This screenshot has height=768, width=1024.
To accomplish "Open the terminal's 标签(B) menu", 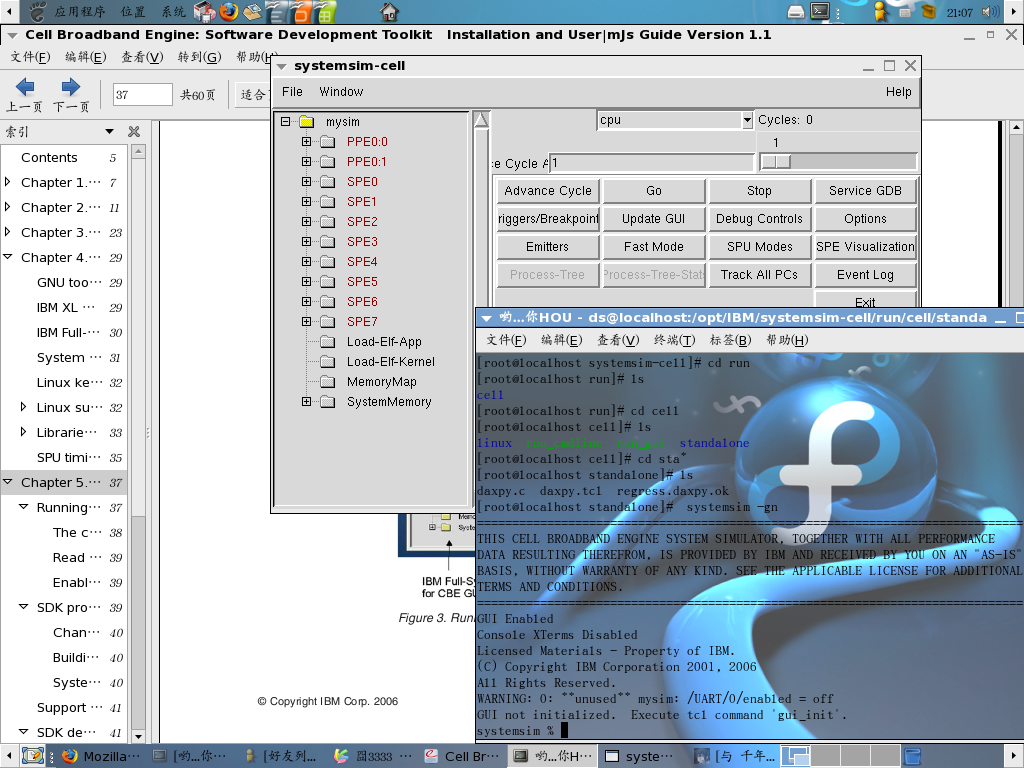I will point(730,340).
